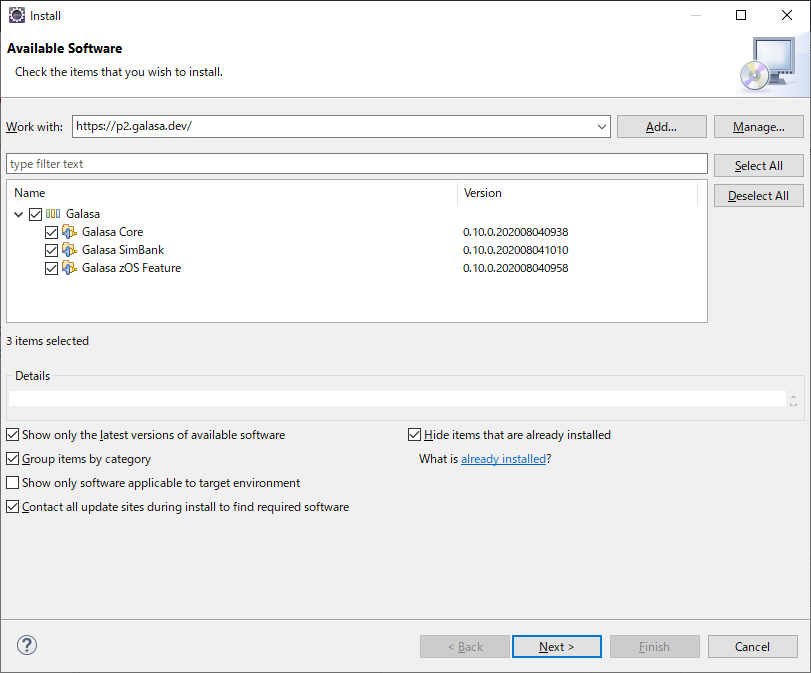Select the Galasa Core row name

click(112, 232)
